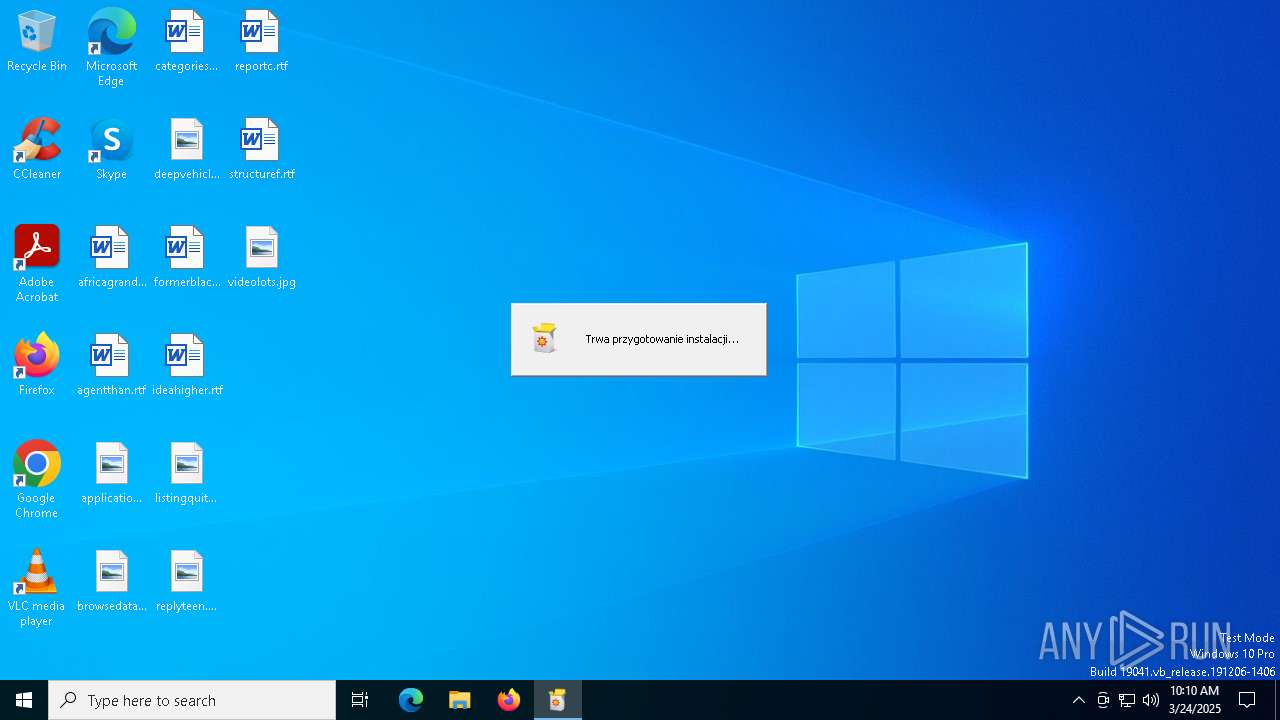Select the categories Word document icon
Viewport: 1280px width, 720px height.
186,41
